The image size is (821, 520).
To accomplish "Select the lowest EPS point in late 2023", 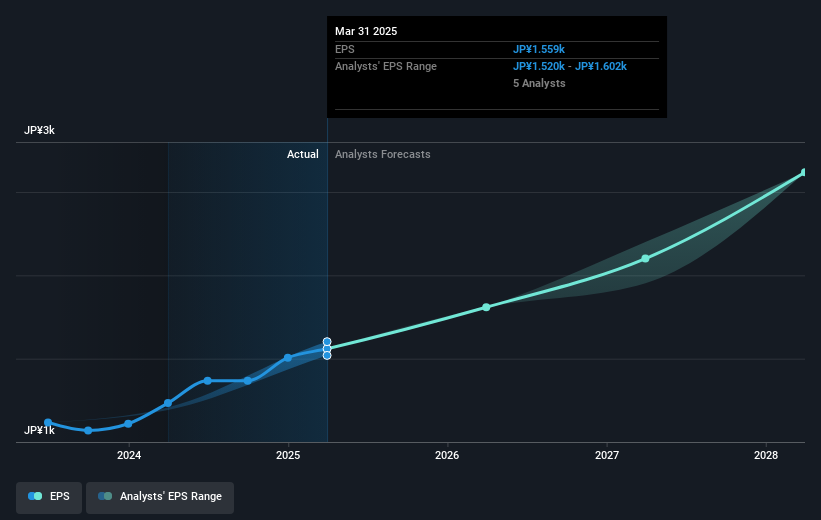I will tap(88, 430).
